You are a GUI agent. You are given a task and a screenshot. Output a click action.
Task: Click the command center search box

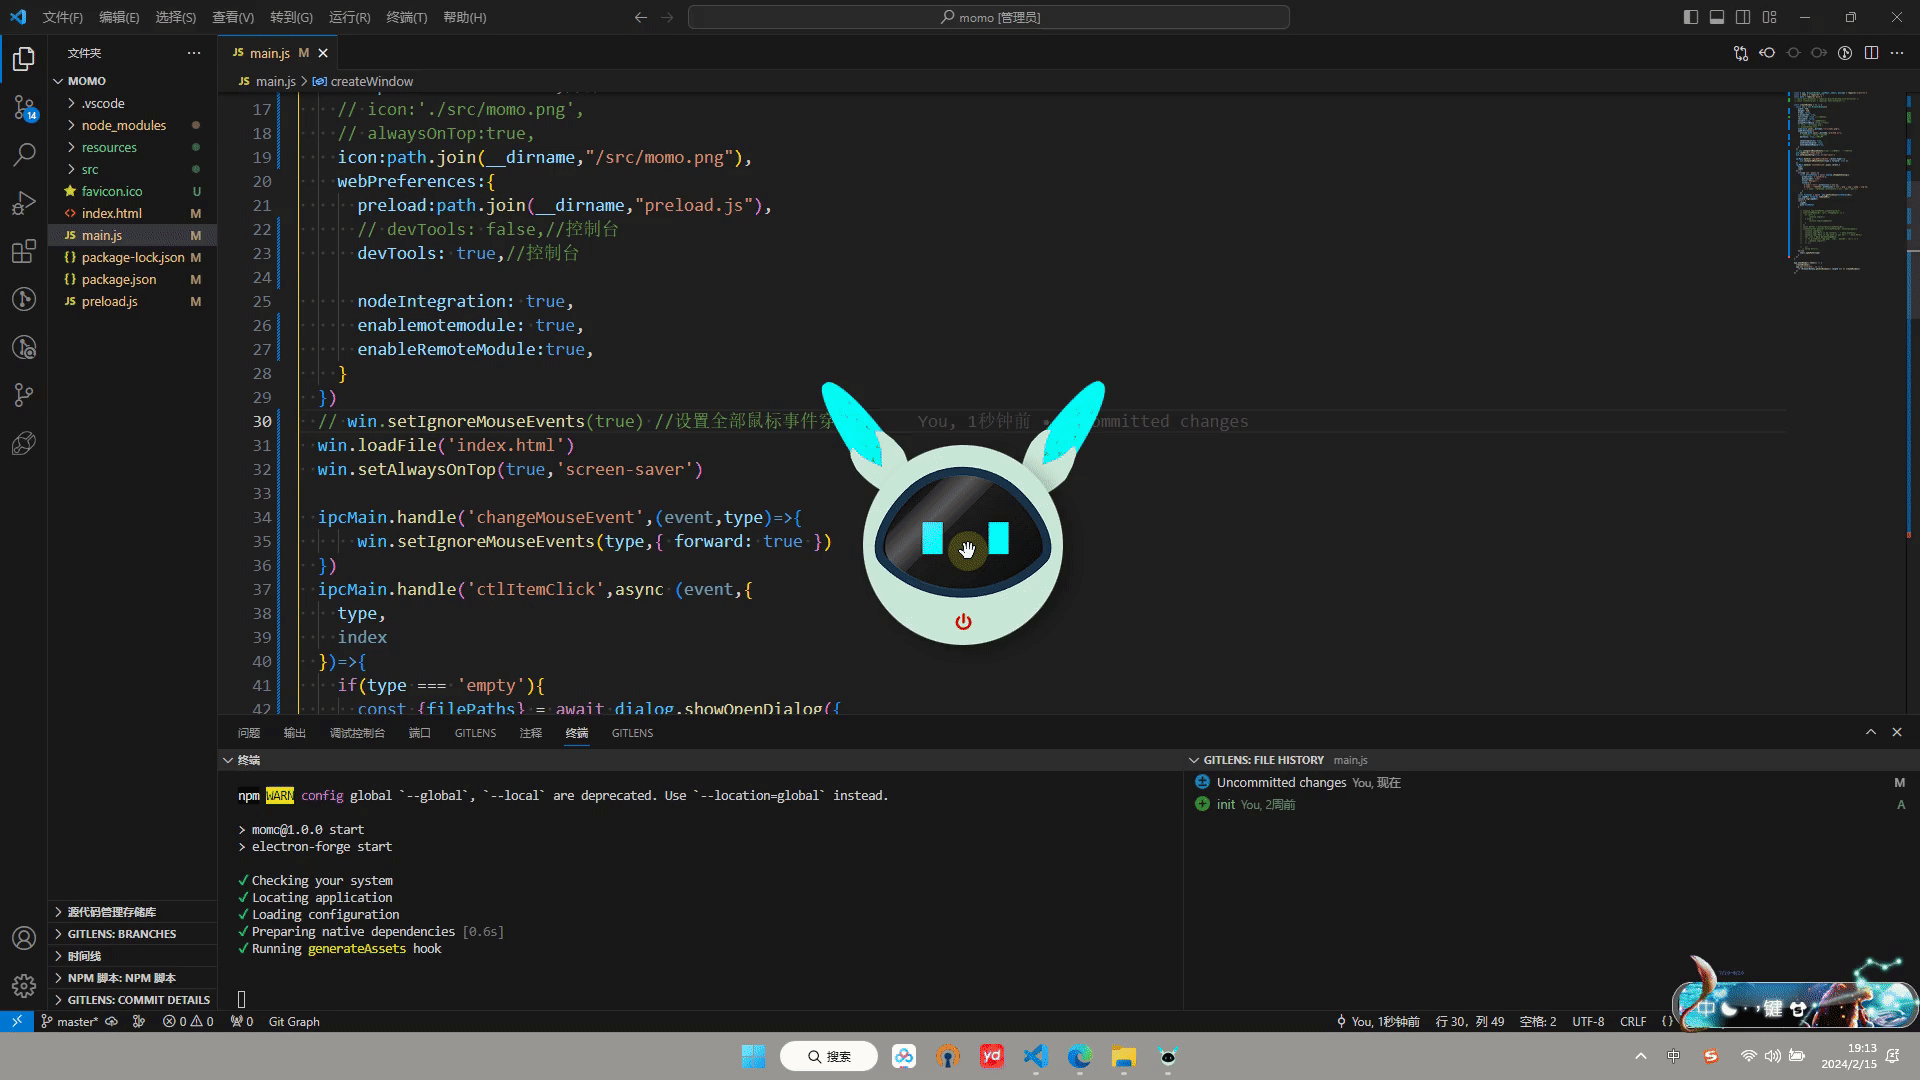[988, 17]
